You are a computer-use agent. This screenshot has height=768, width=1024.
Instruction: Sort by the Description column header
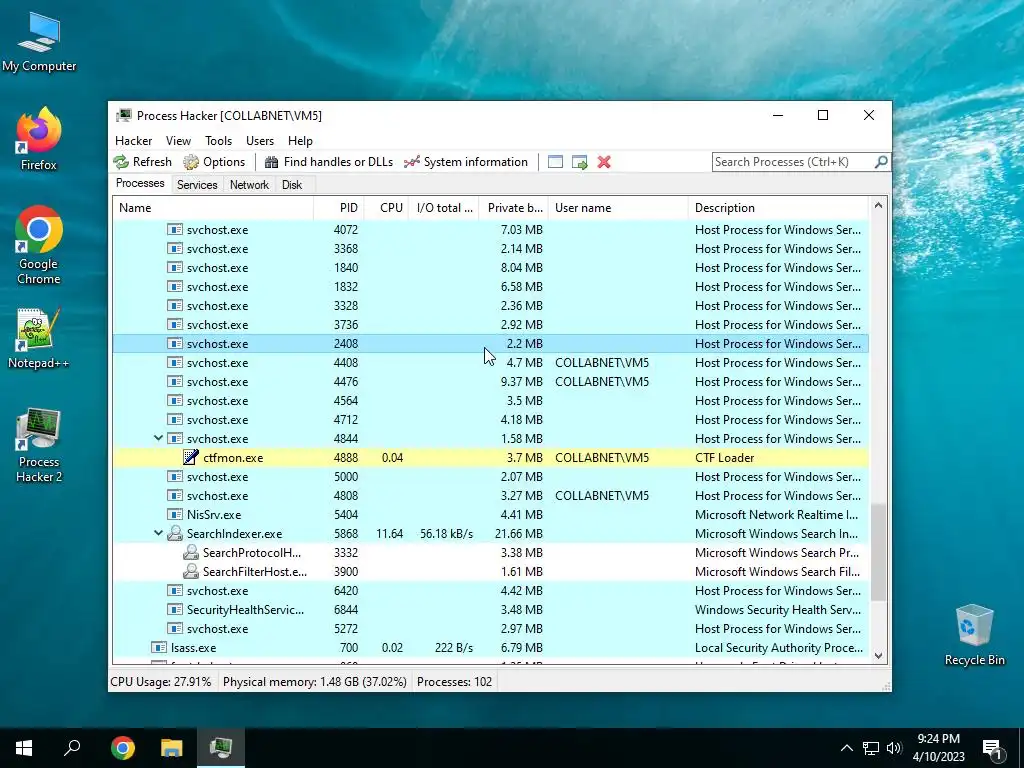[778, 208]
